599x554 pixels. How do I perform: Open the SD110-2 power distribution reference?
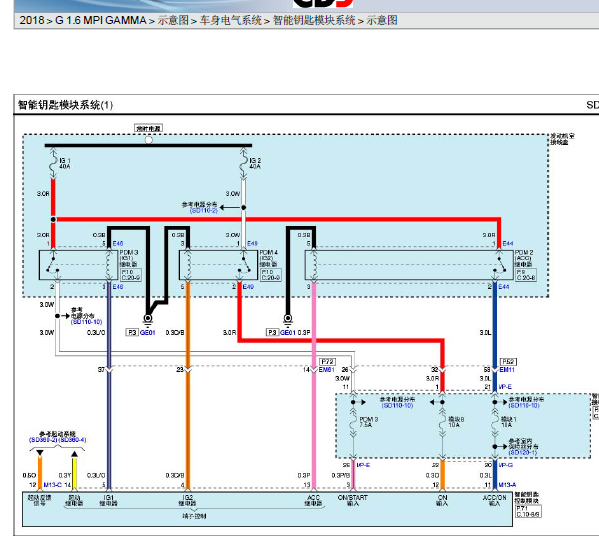tap(204, 211)
